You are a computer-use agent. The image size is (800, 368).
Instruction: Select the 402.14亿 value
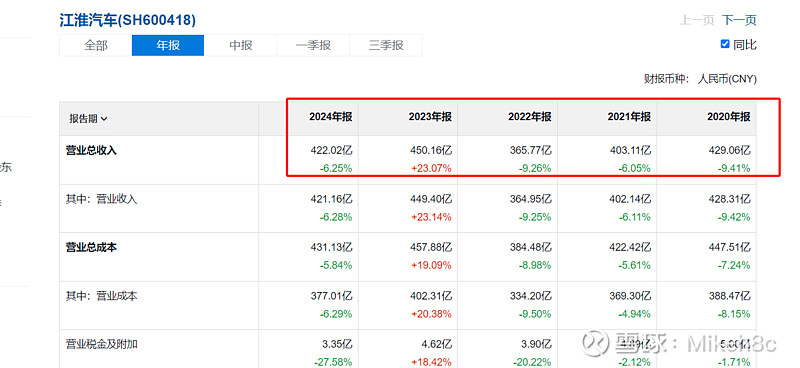point(630,199)
